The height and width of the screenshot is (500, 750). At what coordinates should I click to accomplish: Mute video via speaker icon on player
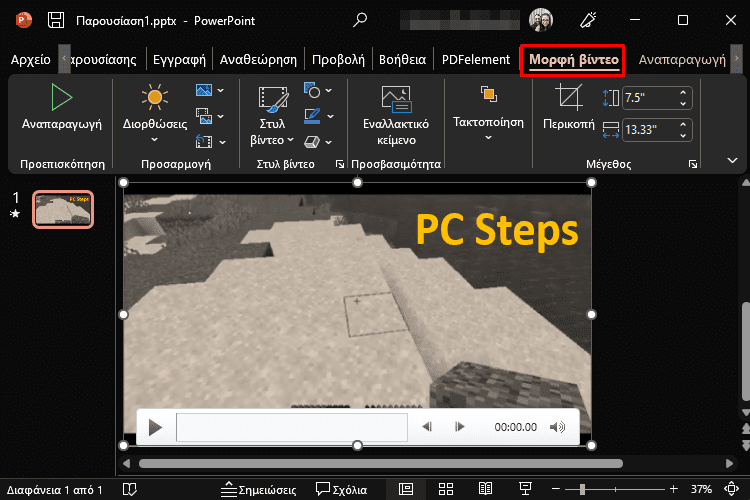557,427
